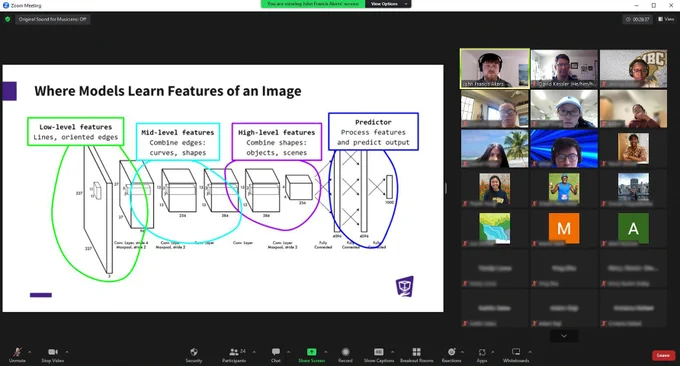This screenshot has height=366, width=680.
Task: Toggle Original Sound for Musicians
Action: [x=52, y=19]
